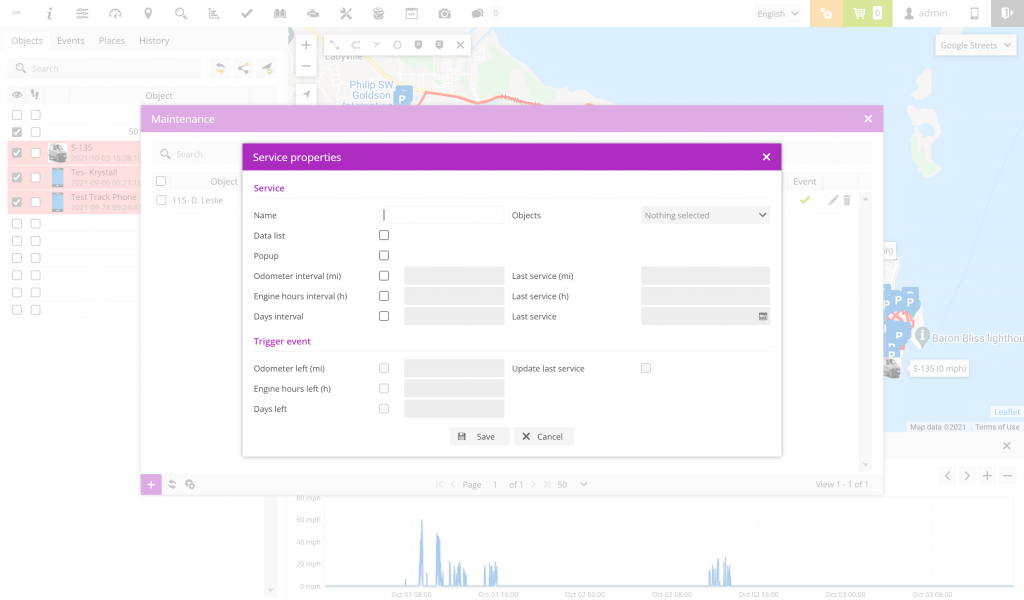Click the map pin show point icon
Screen dimensions: 1024x600
point(148,13)
